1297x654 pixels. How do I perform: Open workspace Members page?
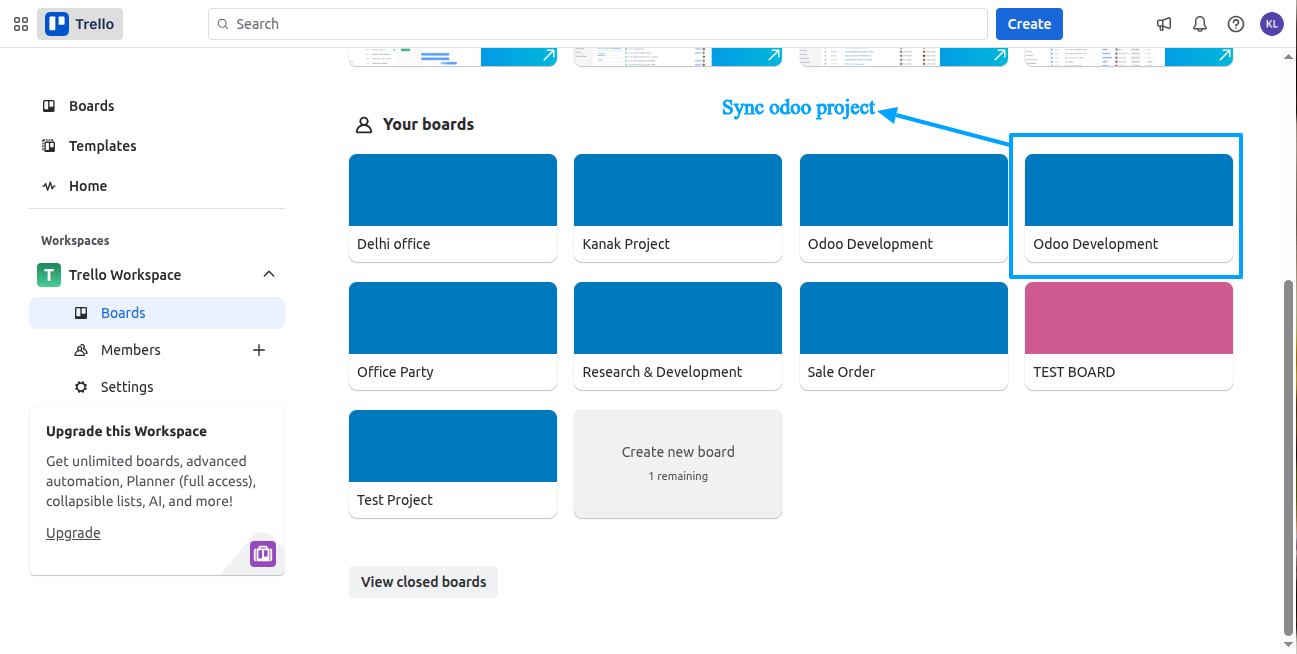(131, 350)
